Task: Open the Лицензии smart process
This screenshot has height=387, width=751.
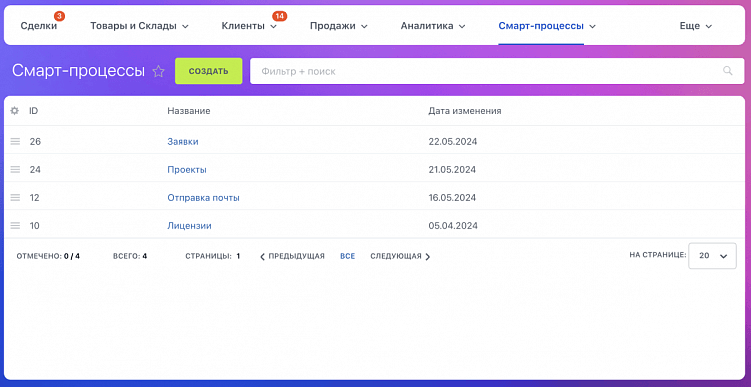Action: click(x=189, y=226)
